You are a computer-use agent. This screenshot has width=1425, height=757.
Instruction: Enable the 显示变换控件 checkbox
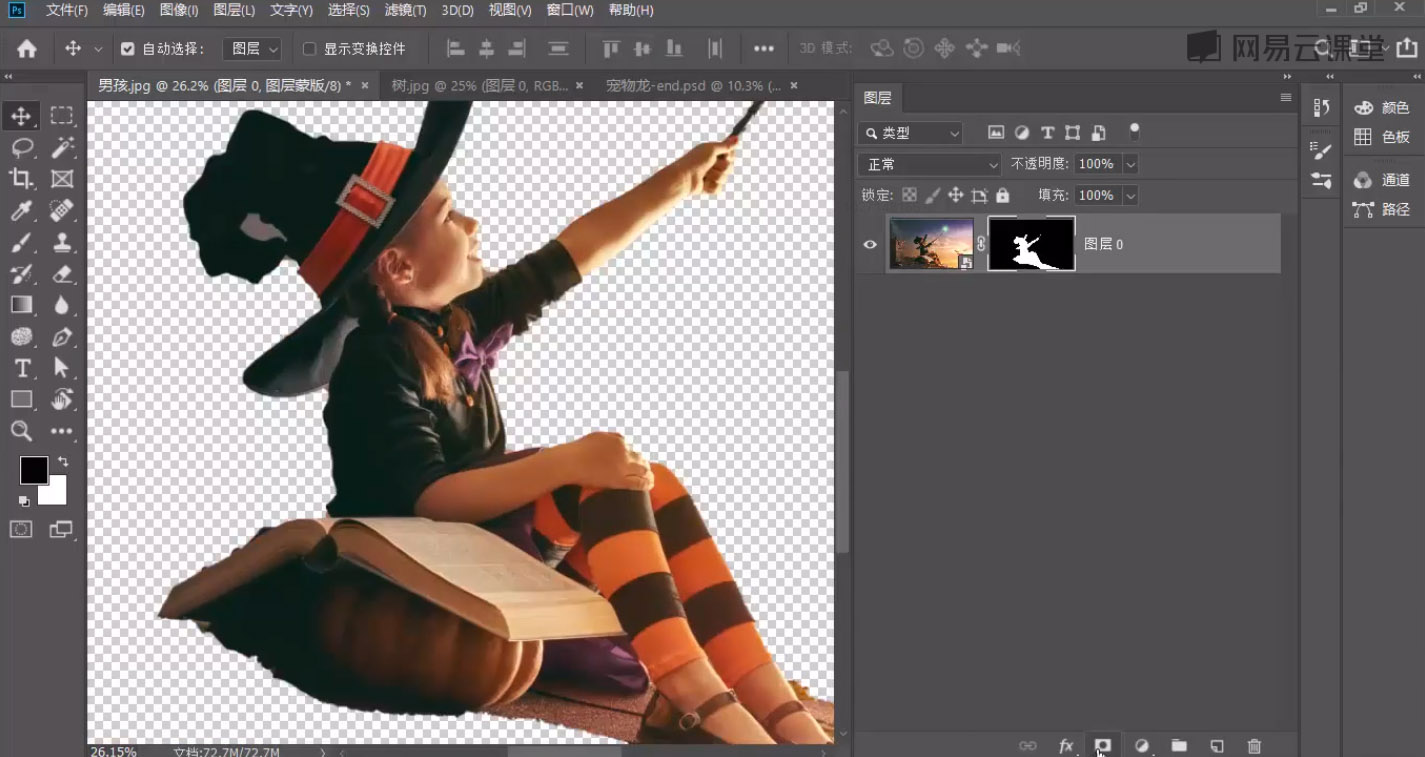coord(309,49)
